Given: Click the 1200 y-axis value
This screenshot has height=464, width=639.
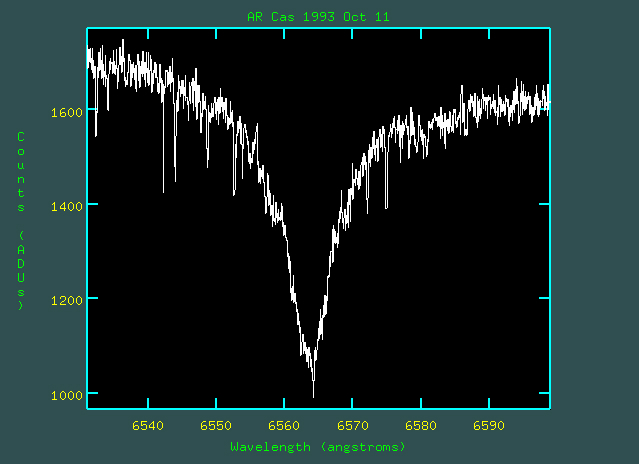Looking at the screenshot, I should (67, 301).
